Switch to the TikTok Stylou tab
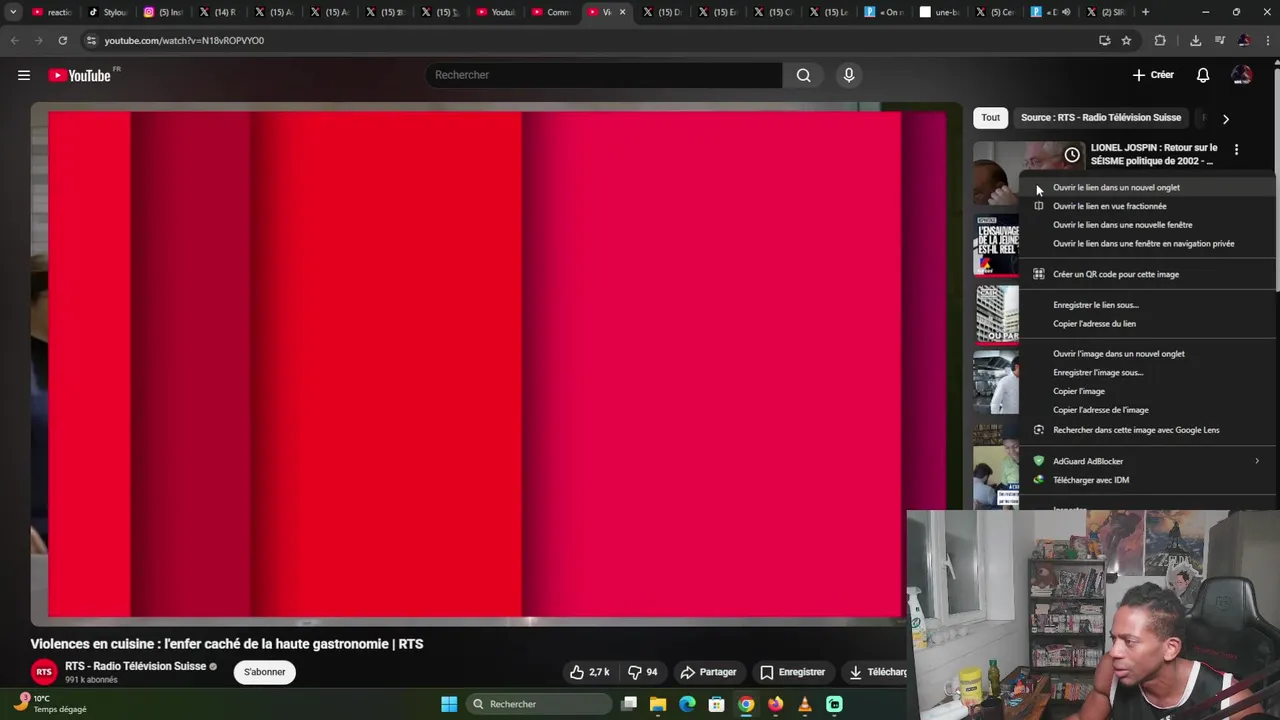1280x720 pixels. (x=107, y=12)
